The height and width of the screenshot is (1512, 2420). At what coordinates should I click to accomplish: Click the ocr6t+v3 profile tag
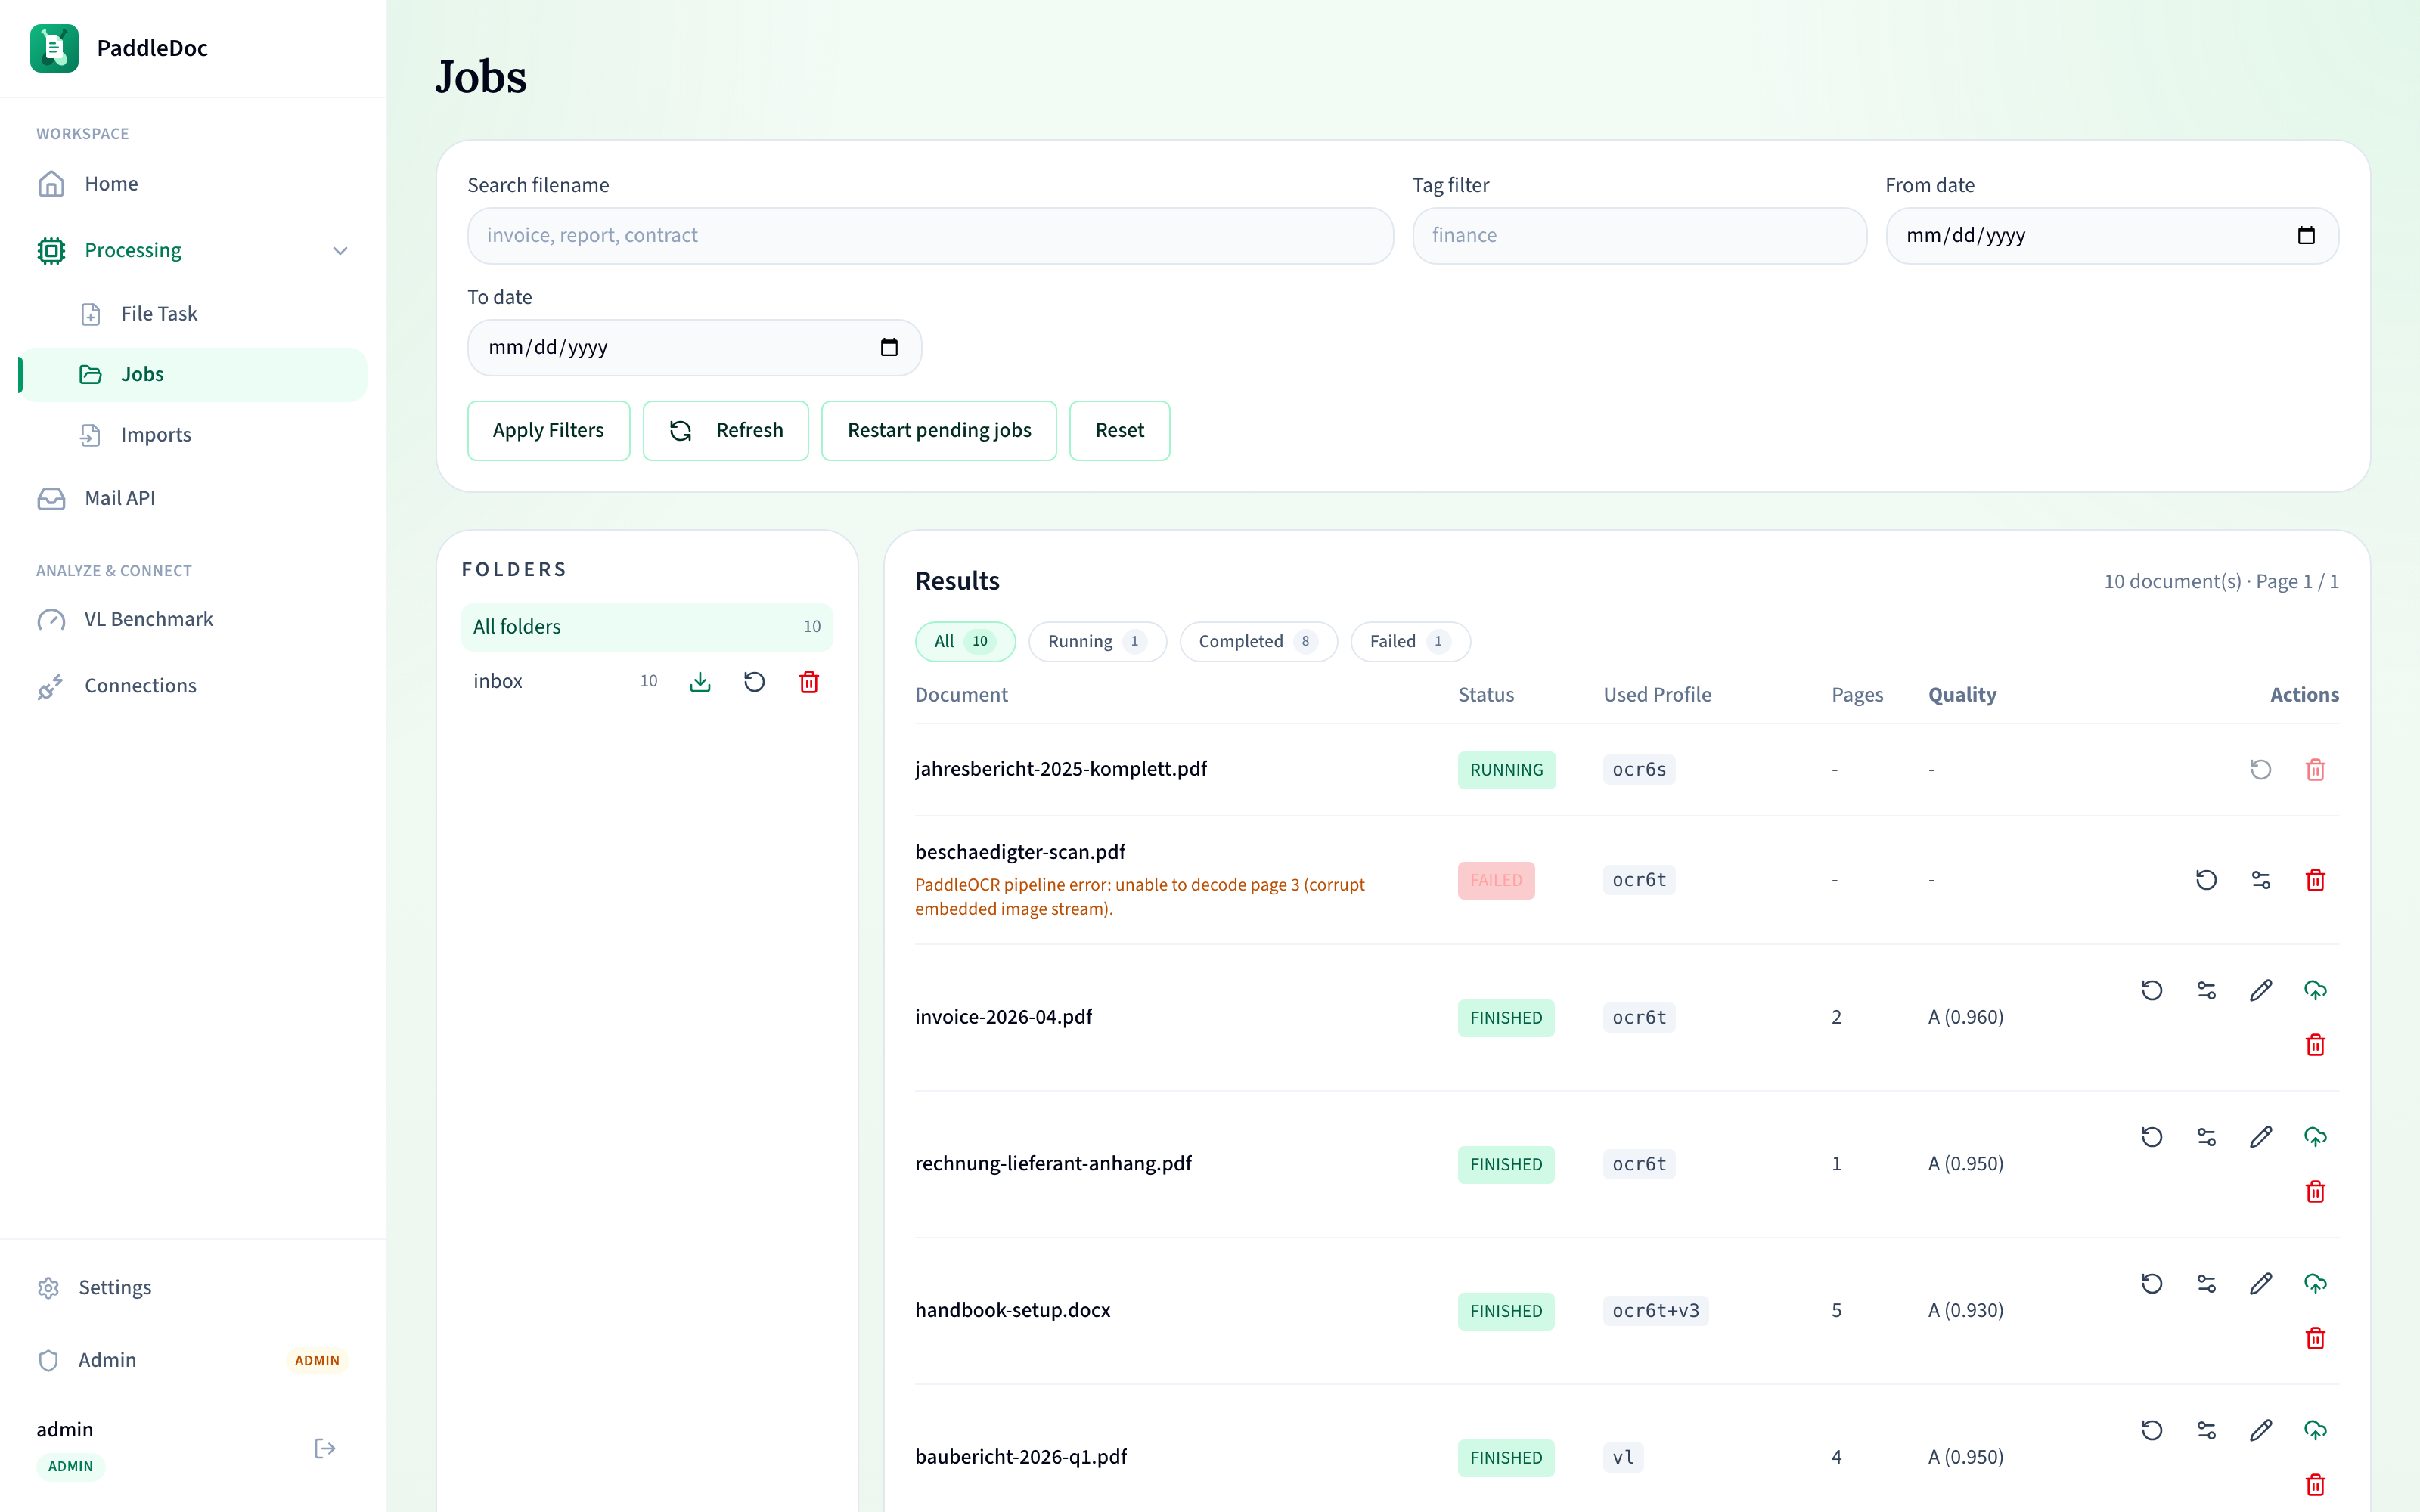tap(1655, 1311)
